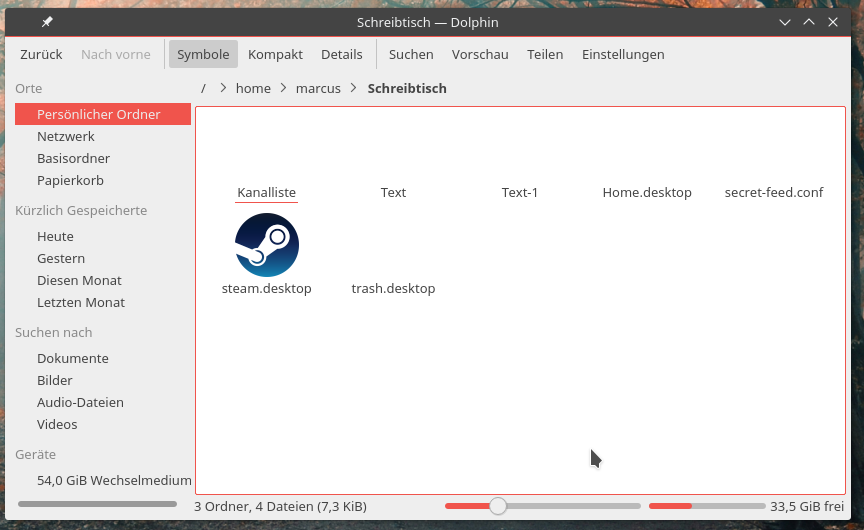Click the pin window icon in title bar
This screenshot has height=530, width=864.
pos(47,22)
